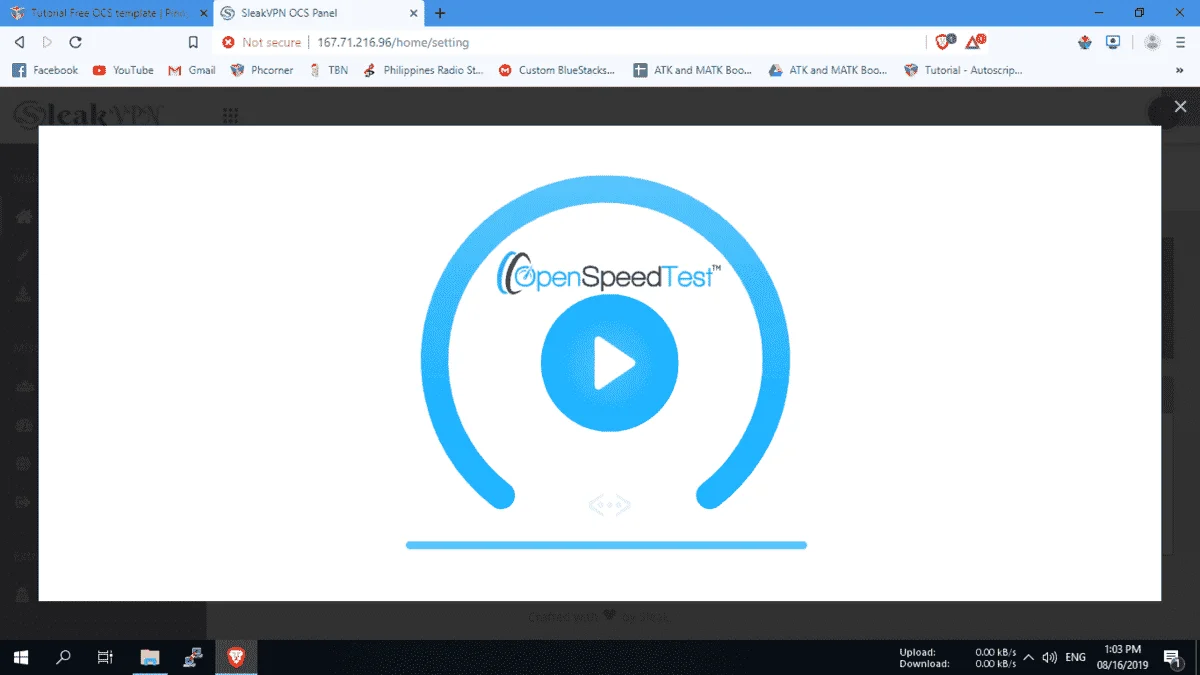Click the code brackets icon below the gauge
The width and height of the screenshot is (1200, 675).
609,505
